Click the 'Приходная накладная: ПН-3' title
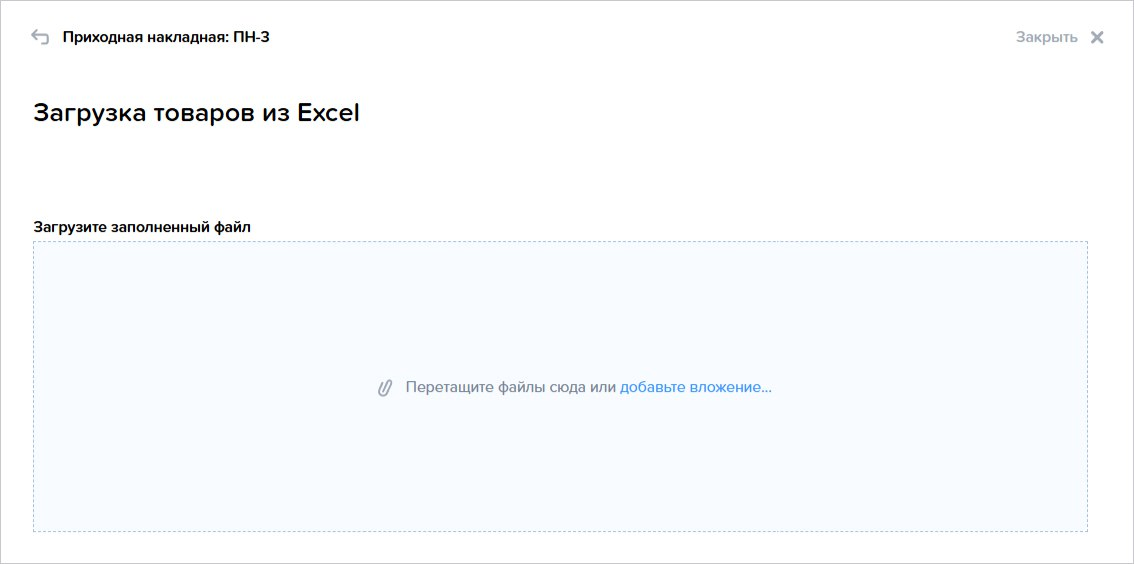This screenshot has height=564, width=1134. pos(166,38)
